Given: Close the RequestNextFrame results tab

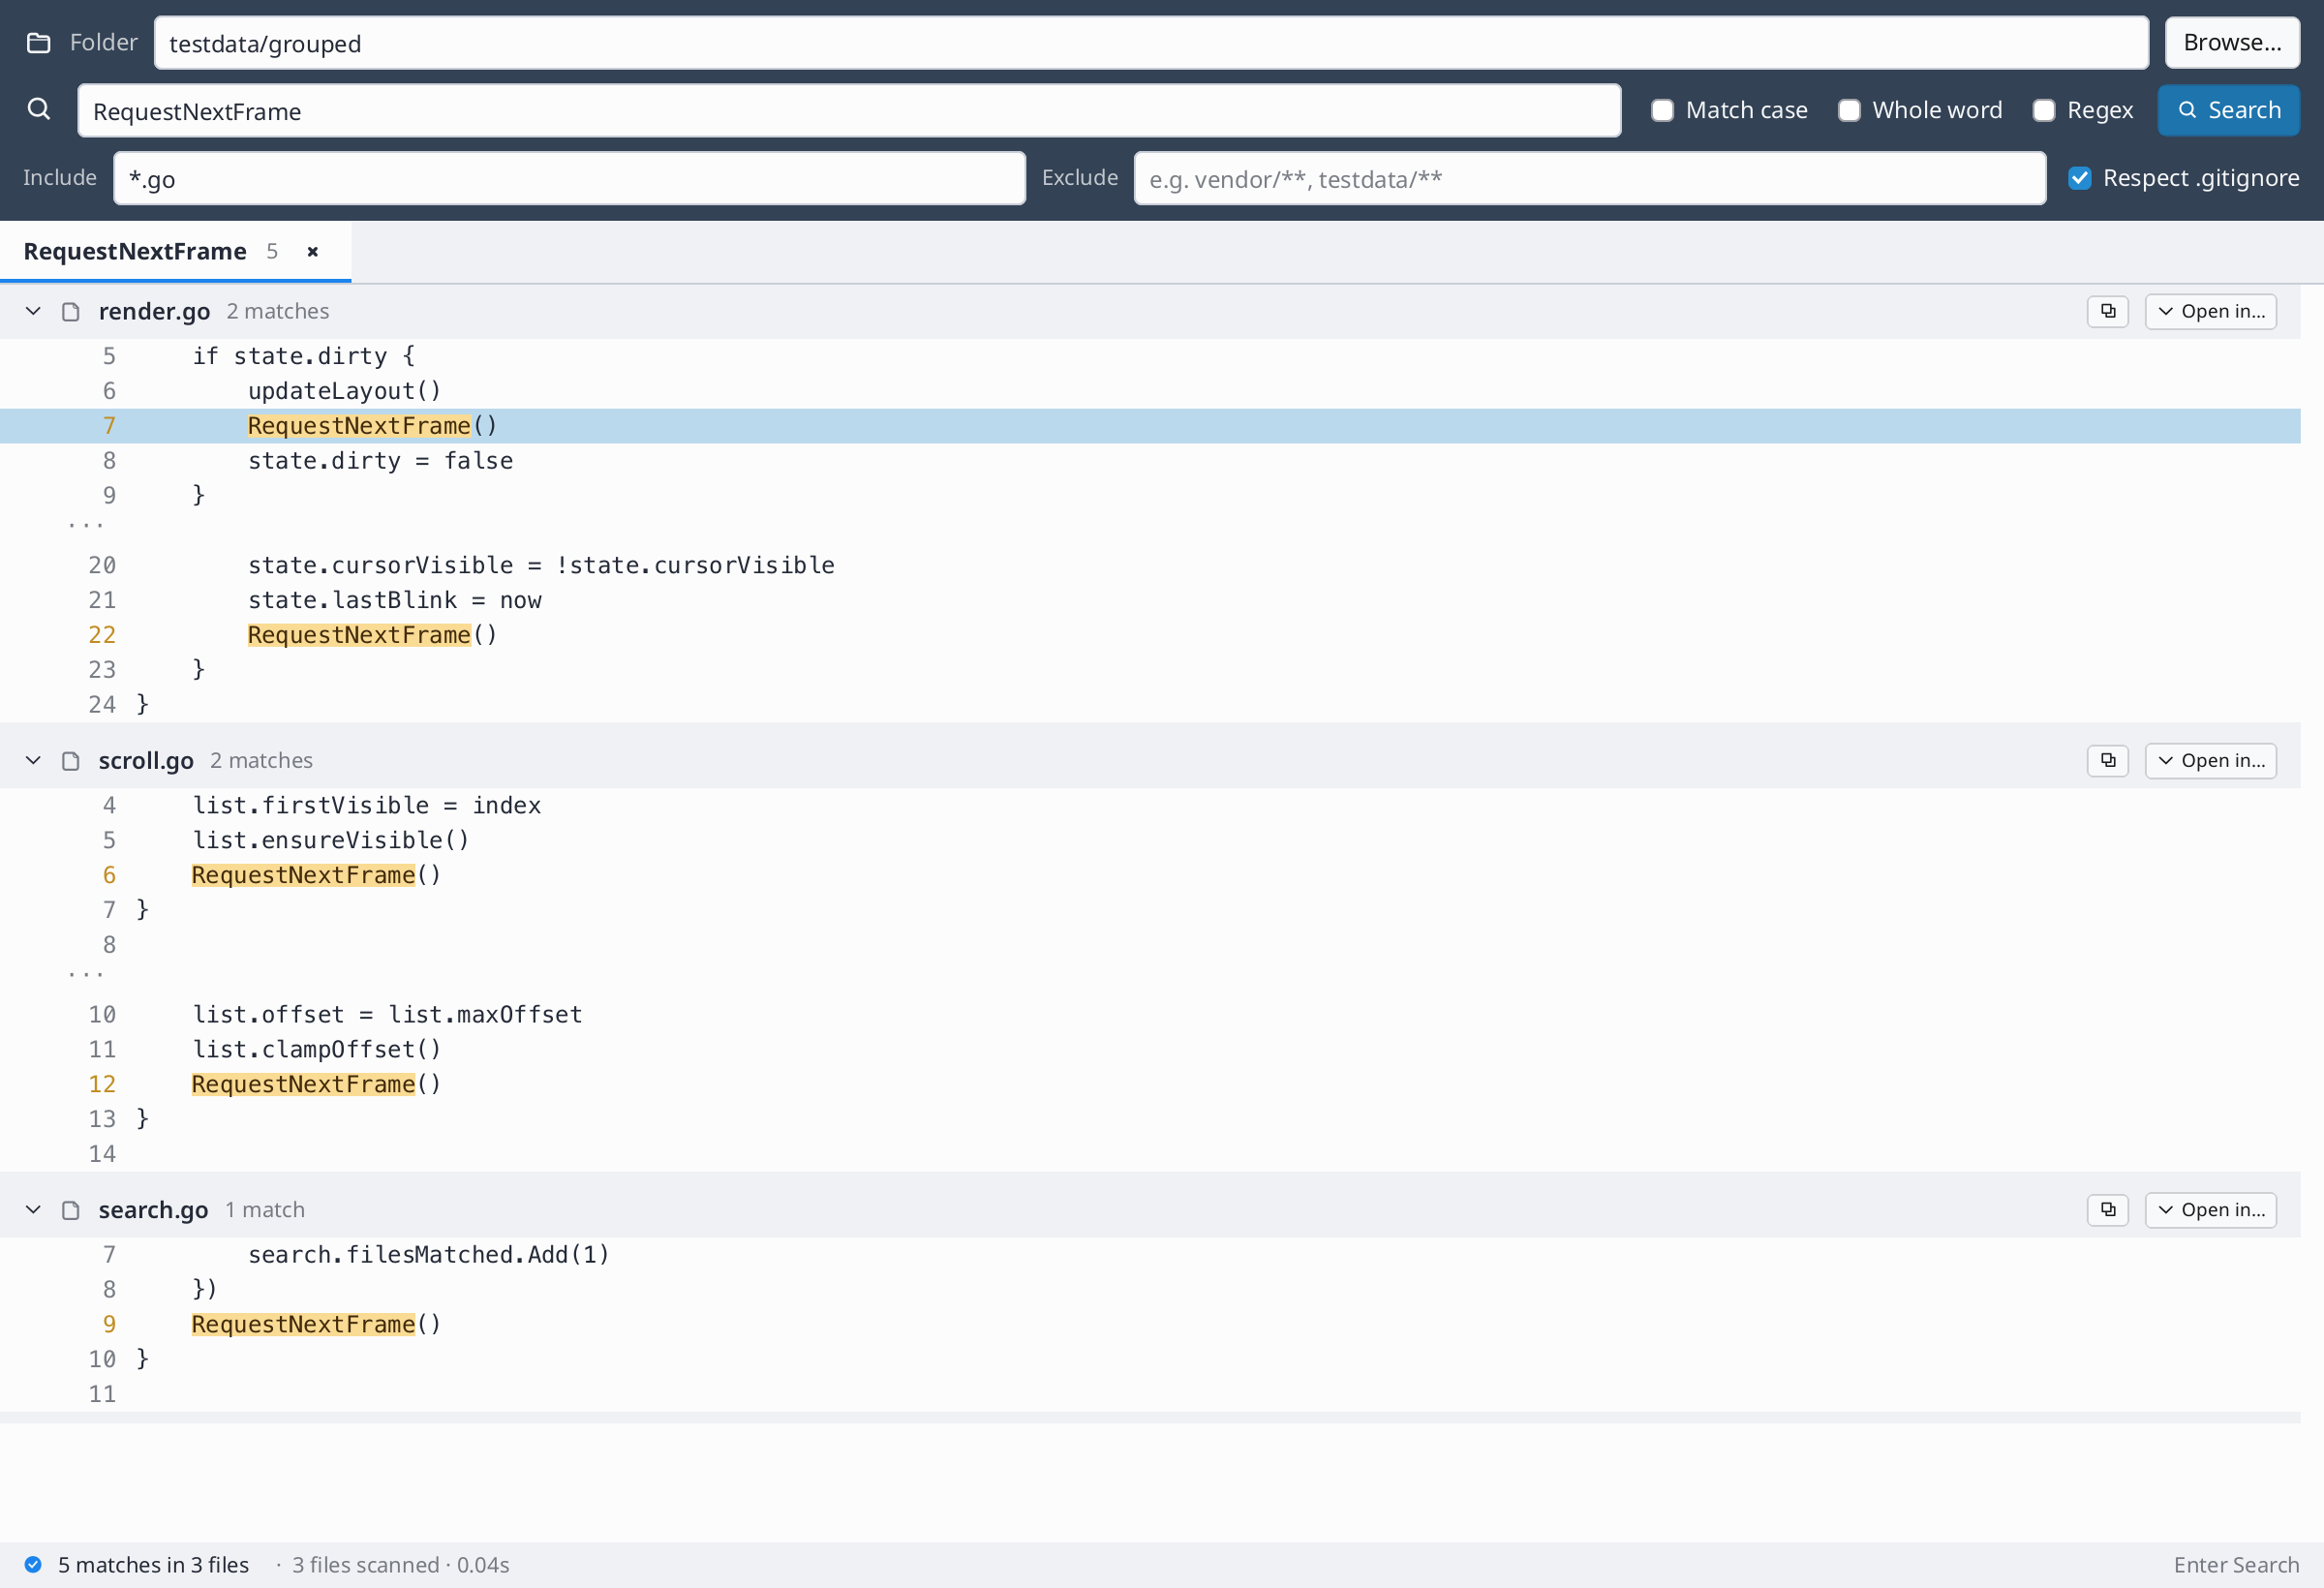Looking at the screenshot, I should click(313, 251).
